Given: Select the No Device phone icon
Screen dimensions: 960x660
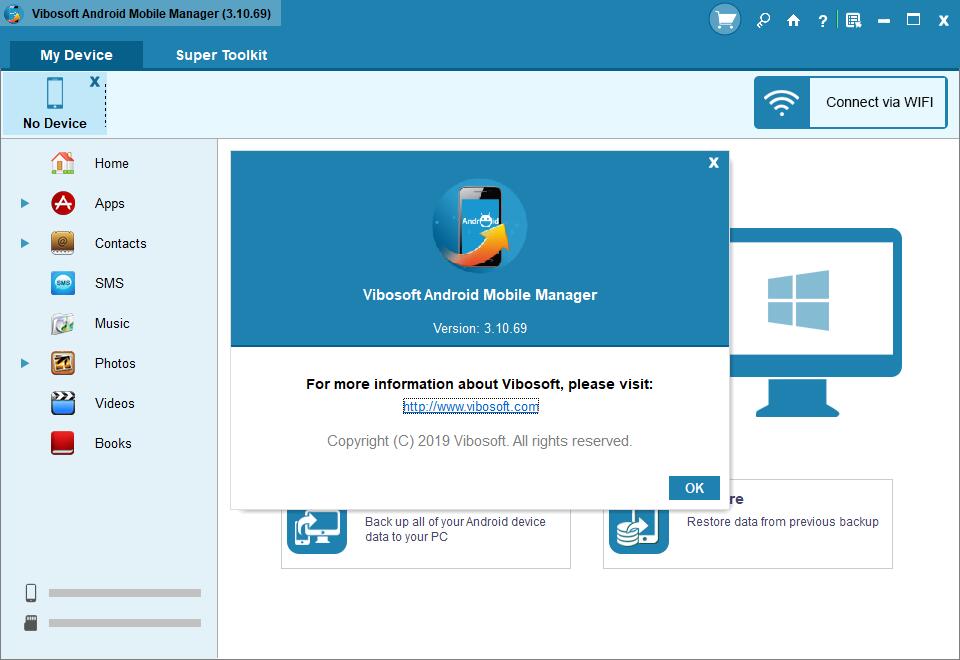Looking at the screenshot, I should (54, 92).
